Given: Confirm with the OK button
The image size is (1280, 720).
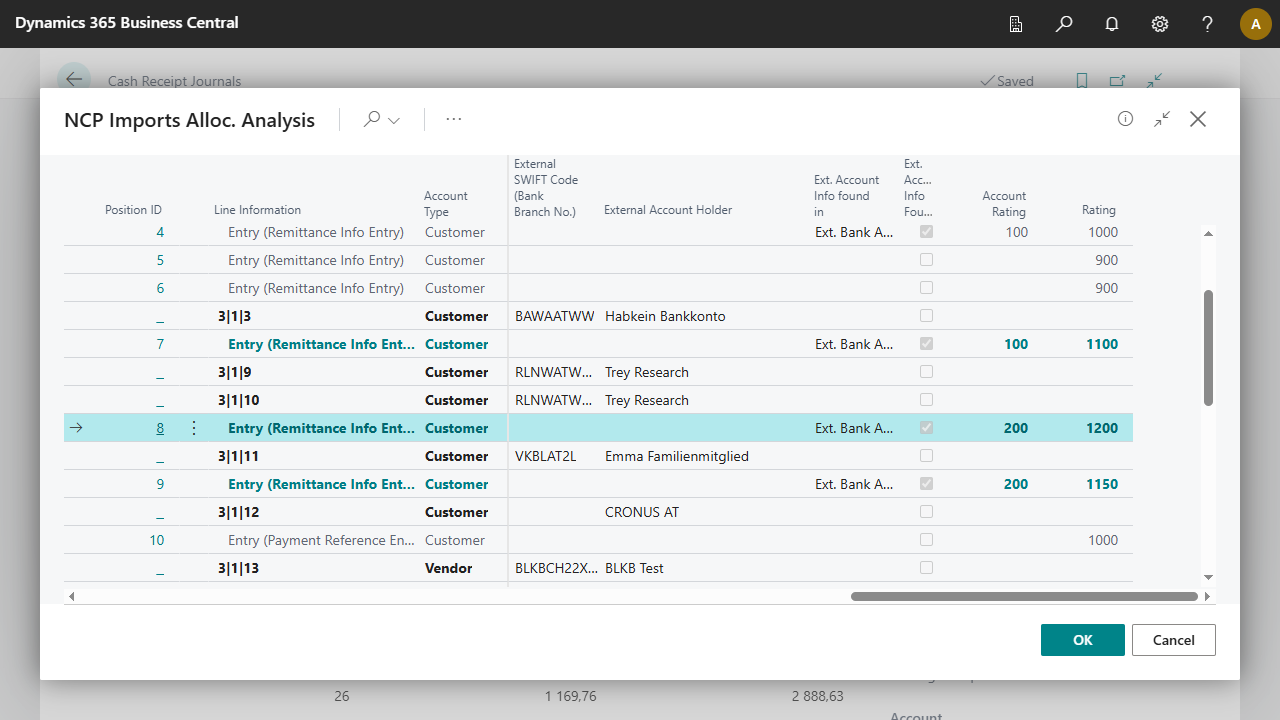Looking at the screenshot, I should click(x=1083, y=640).
